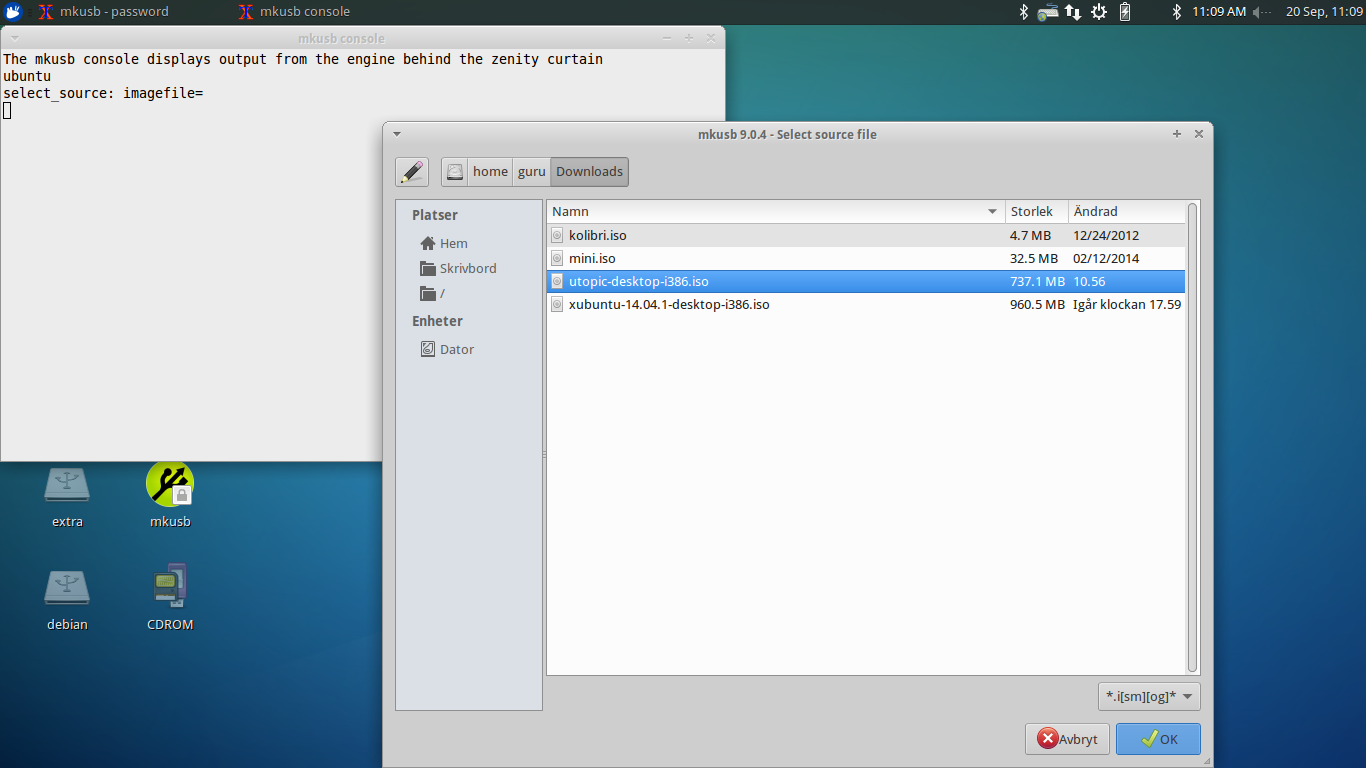Image resolution: width=1366 pixels, height=768 pixels.
Task: Click the Enheter sidebar heading
Action: point(437,321)
